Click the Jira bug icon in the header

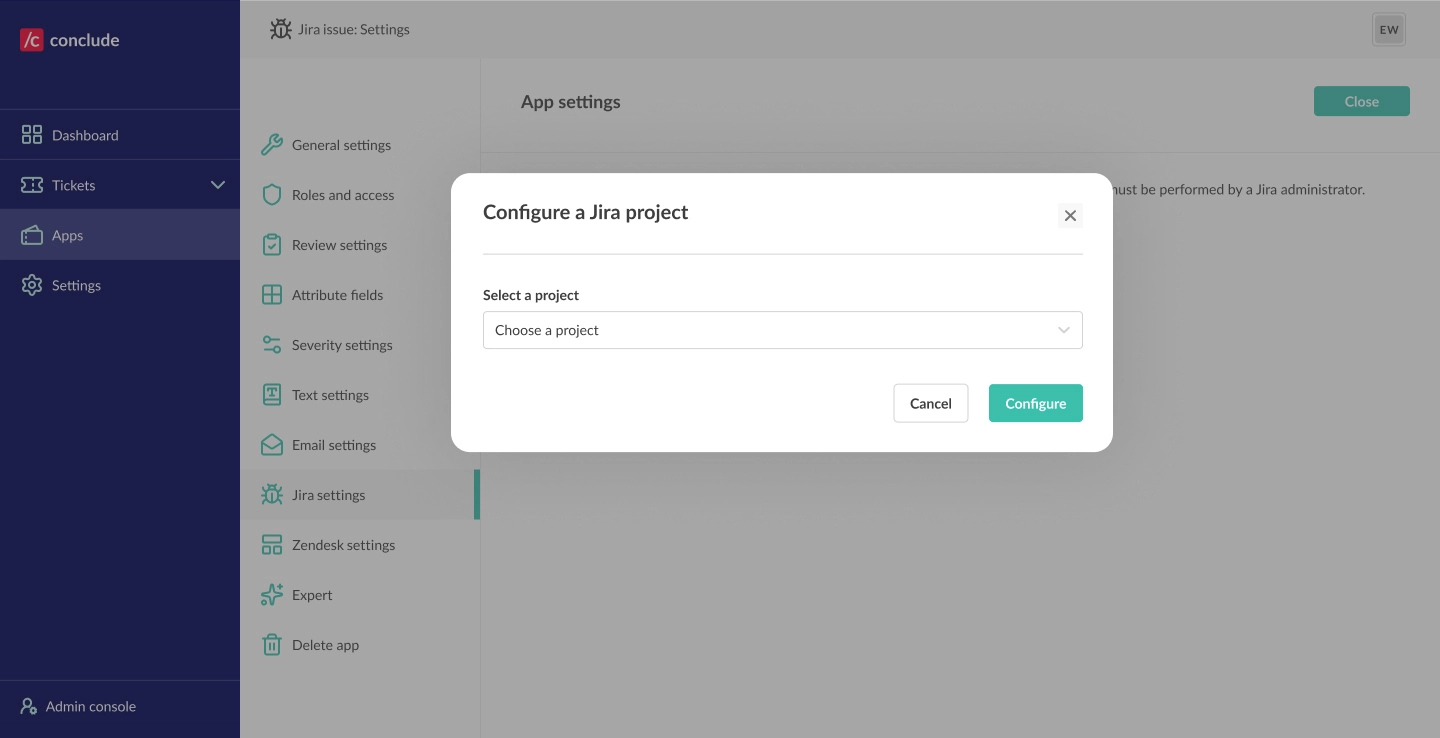point(281,29)
